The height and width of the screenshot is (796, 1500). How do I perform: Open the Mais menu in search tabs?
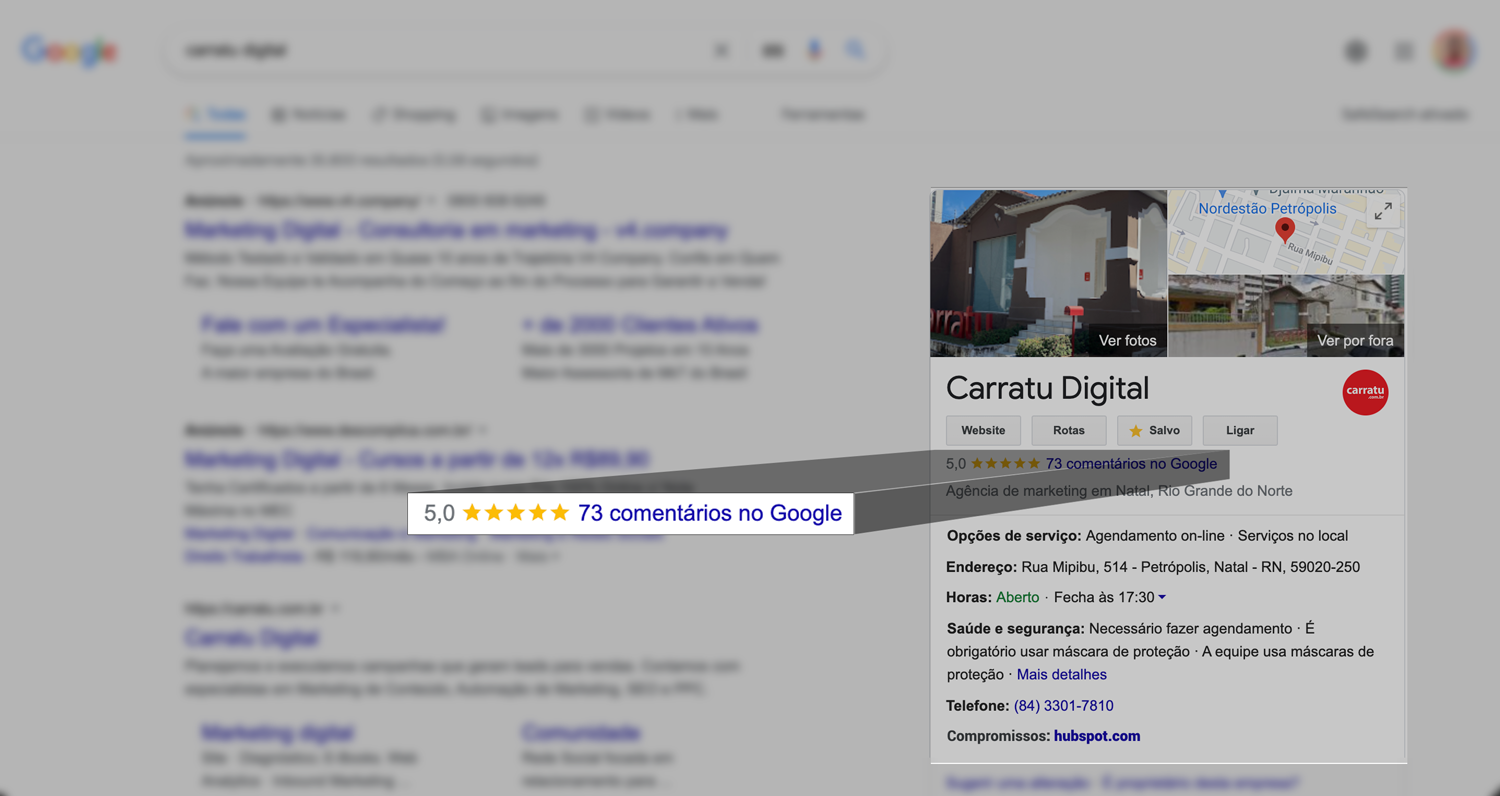[697, 115]
